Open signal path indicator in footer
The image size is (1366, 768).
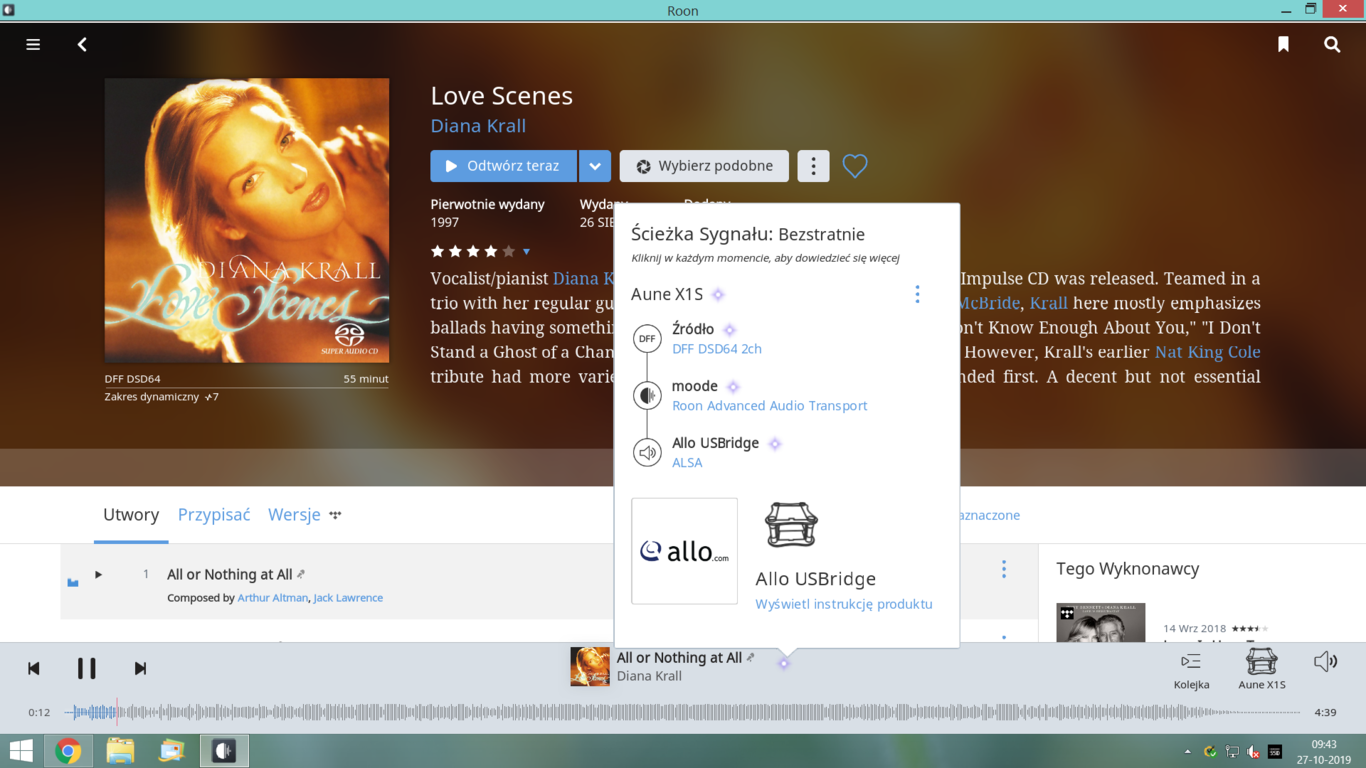pos(784,663)
